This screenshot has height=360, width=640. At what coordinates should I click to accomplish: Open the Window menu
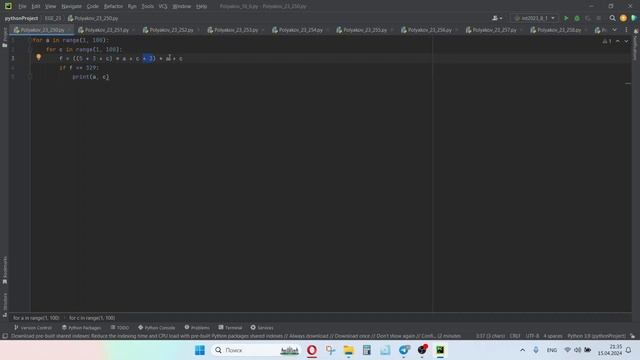(x=182, y=6)
